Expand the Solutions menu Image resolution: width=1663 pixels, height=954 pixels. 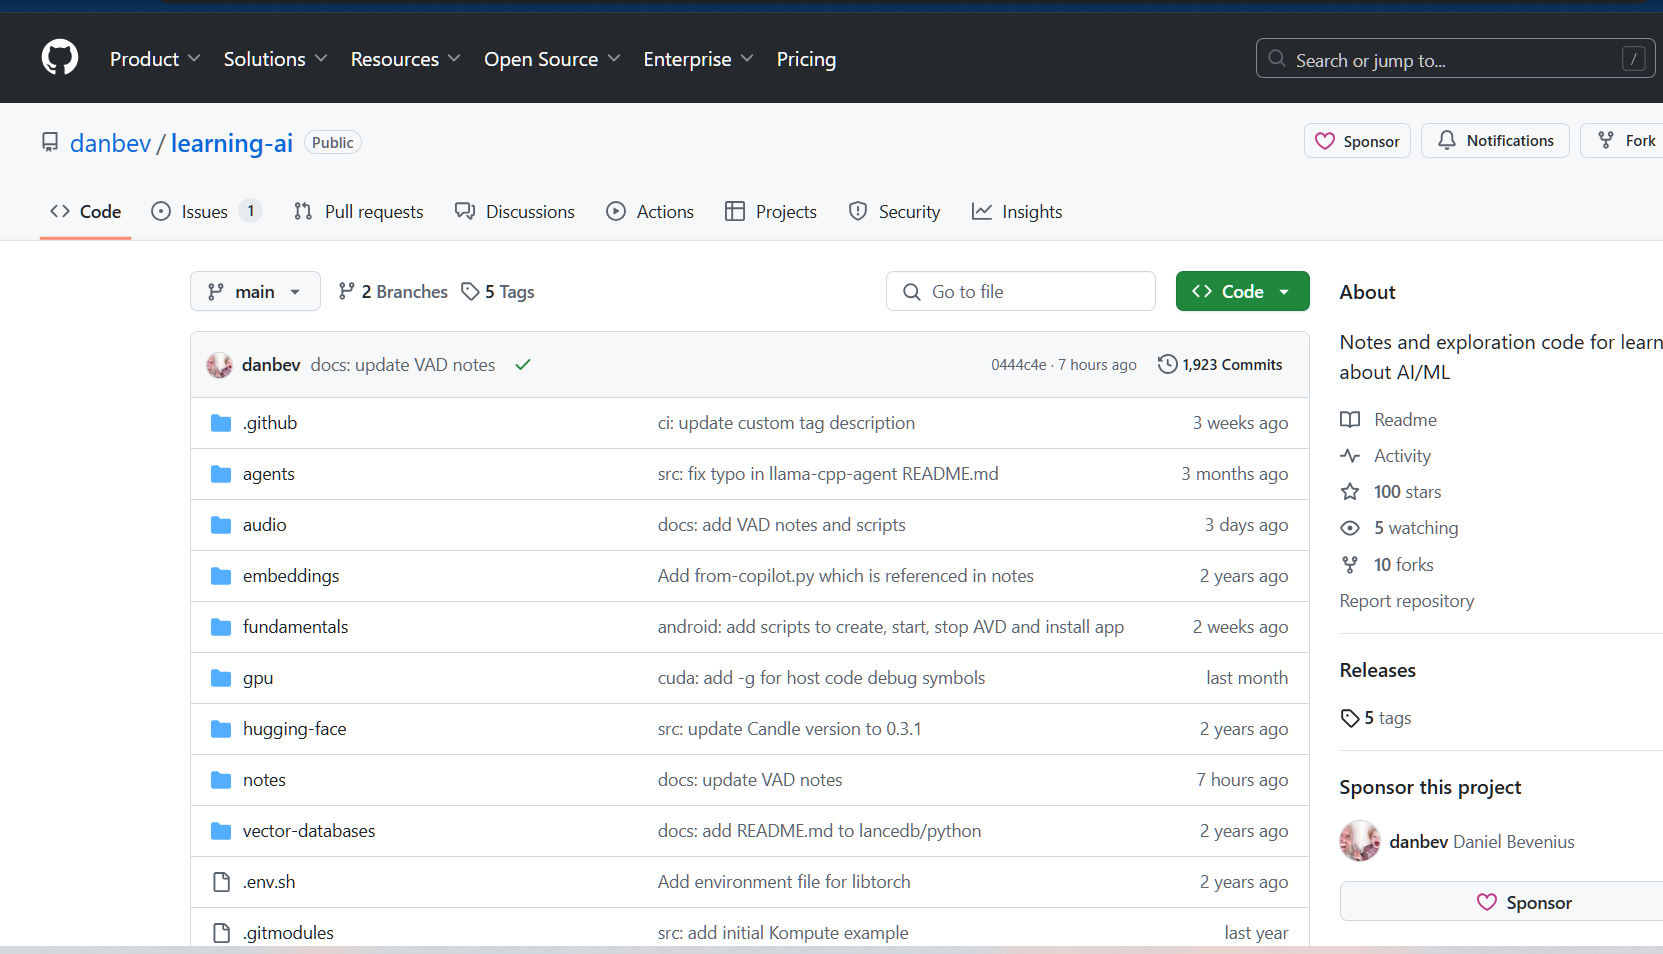click(275, 59)
